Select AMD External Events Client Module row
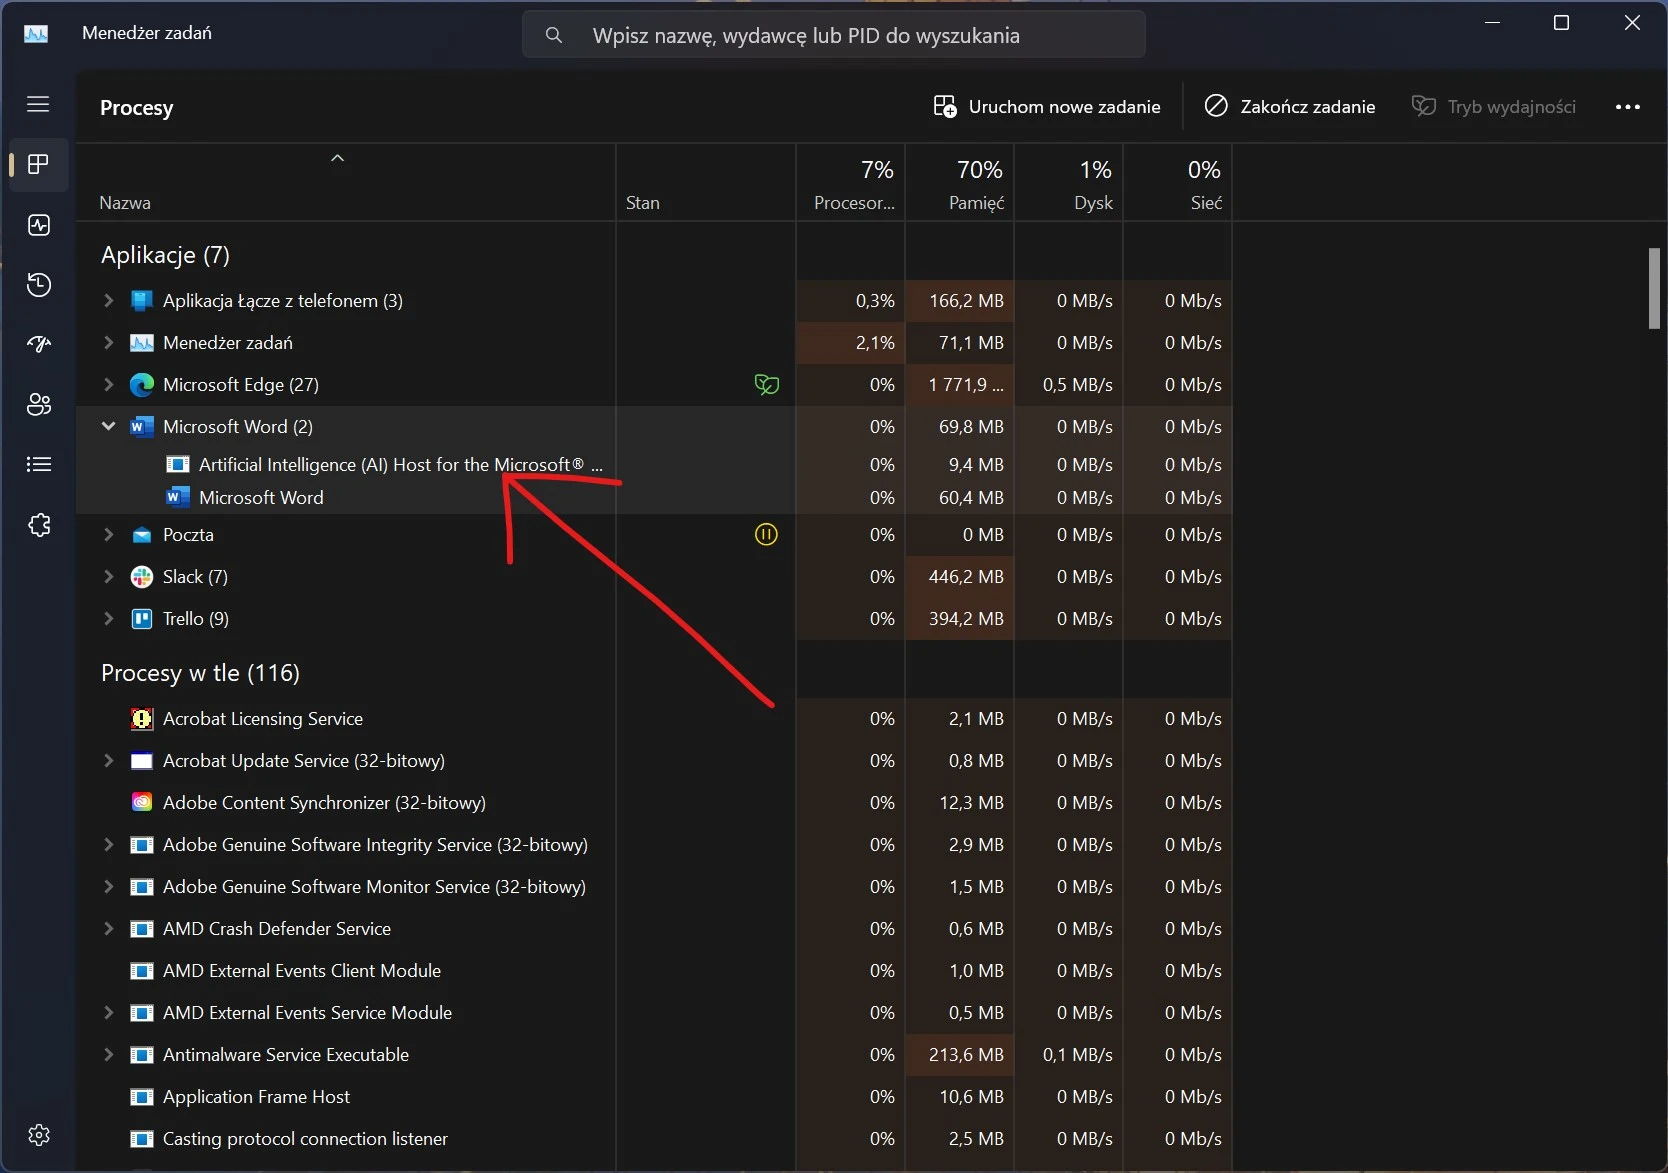1668x1173 pixels. click(654, 971)
